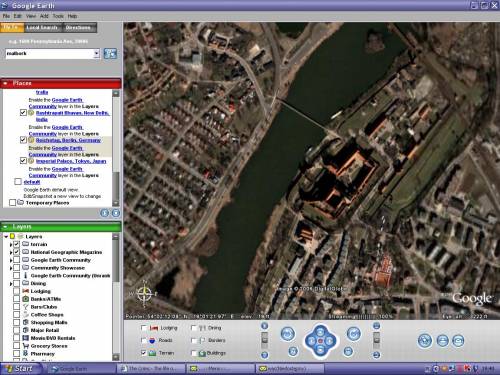This screenshot has width=500, height=375.
Task: Open the Imperial Palace, Tokyo, Japan link
Action: (71, 161)
